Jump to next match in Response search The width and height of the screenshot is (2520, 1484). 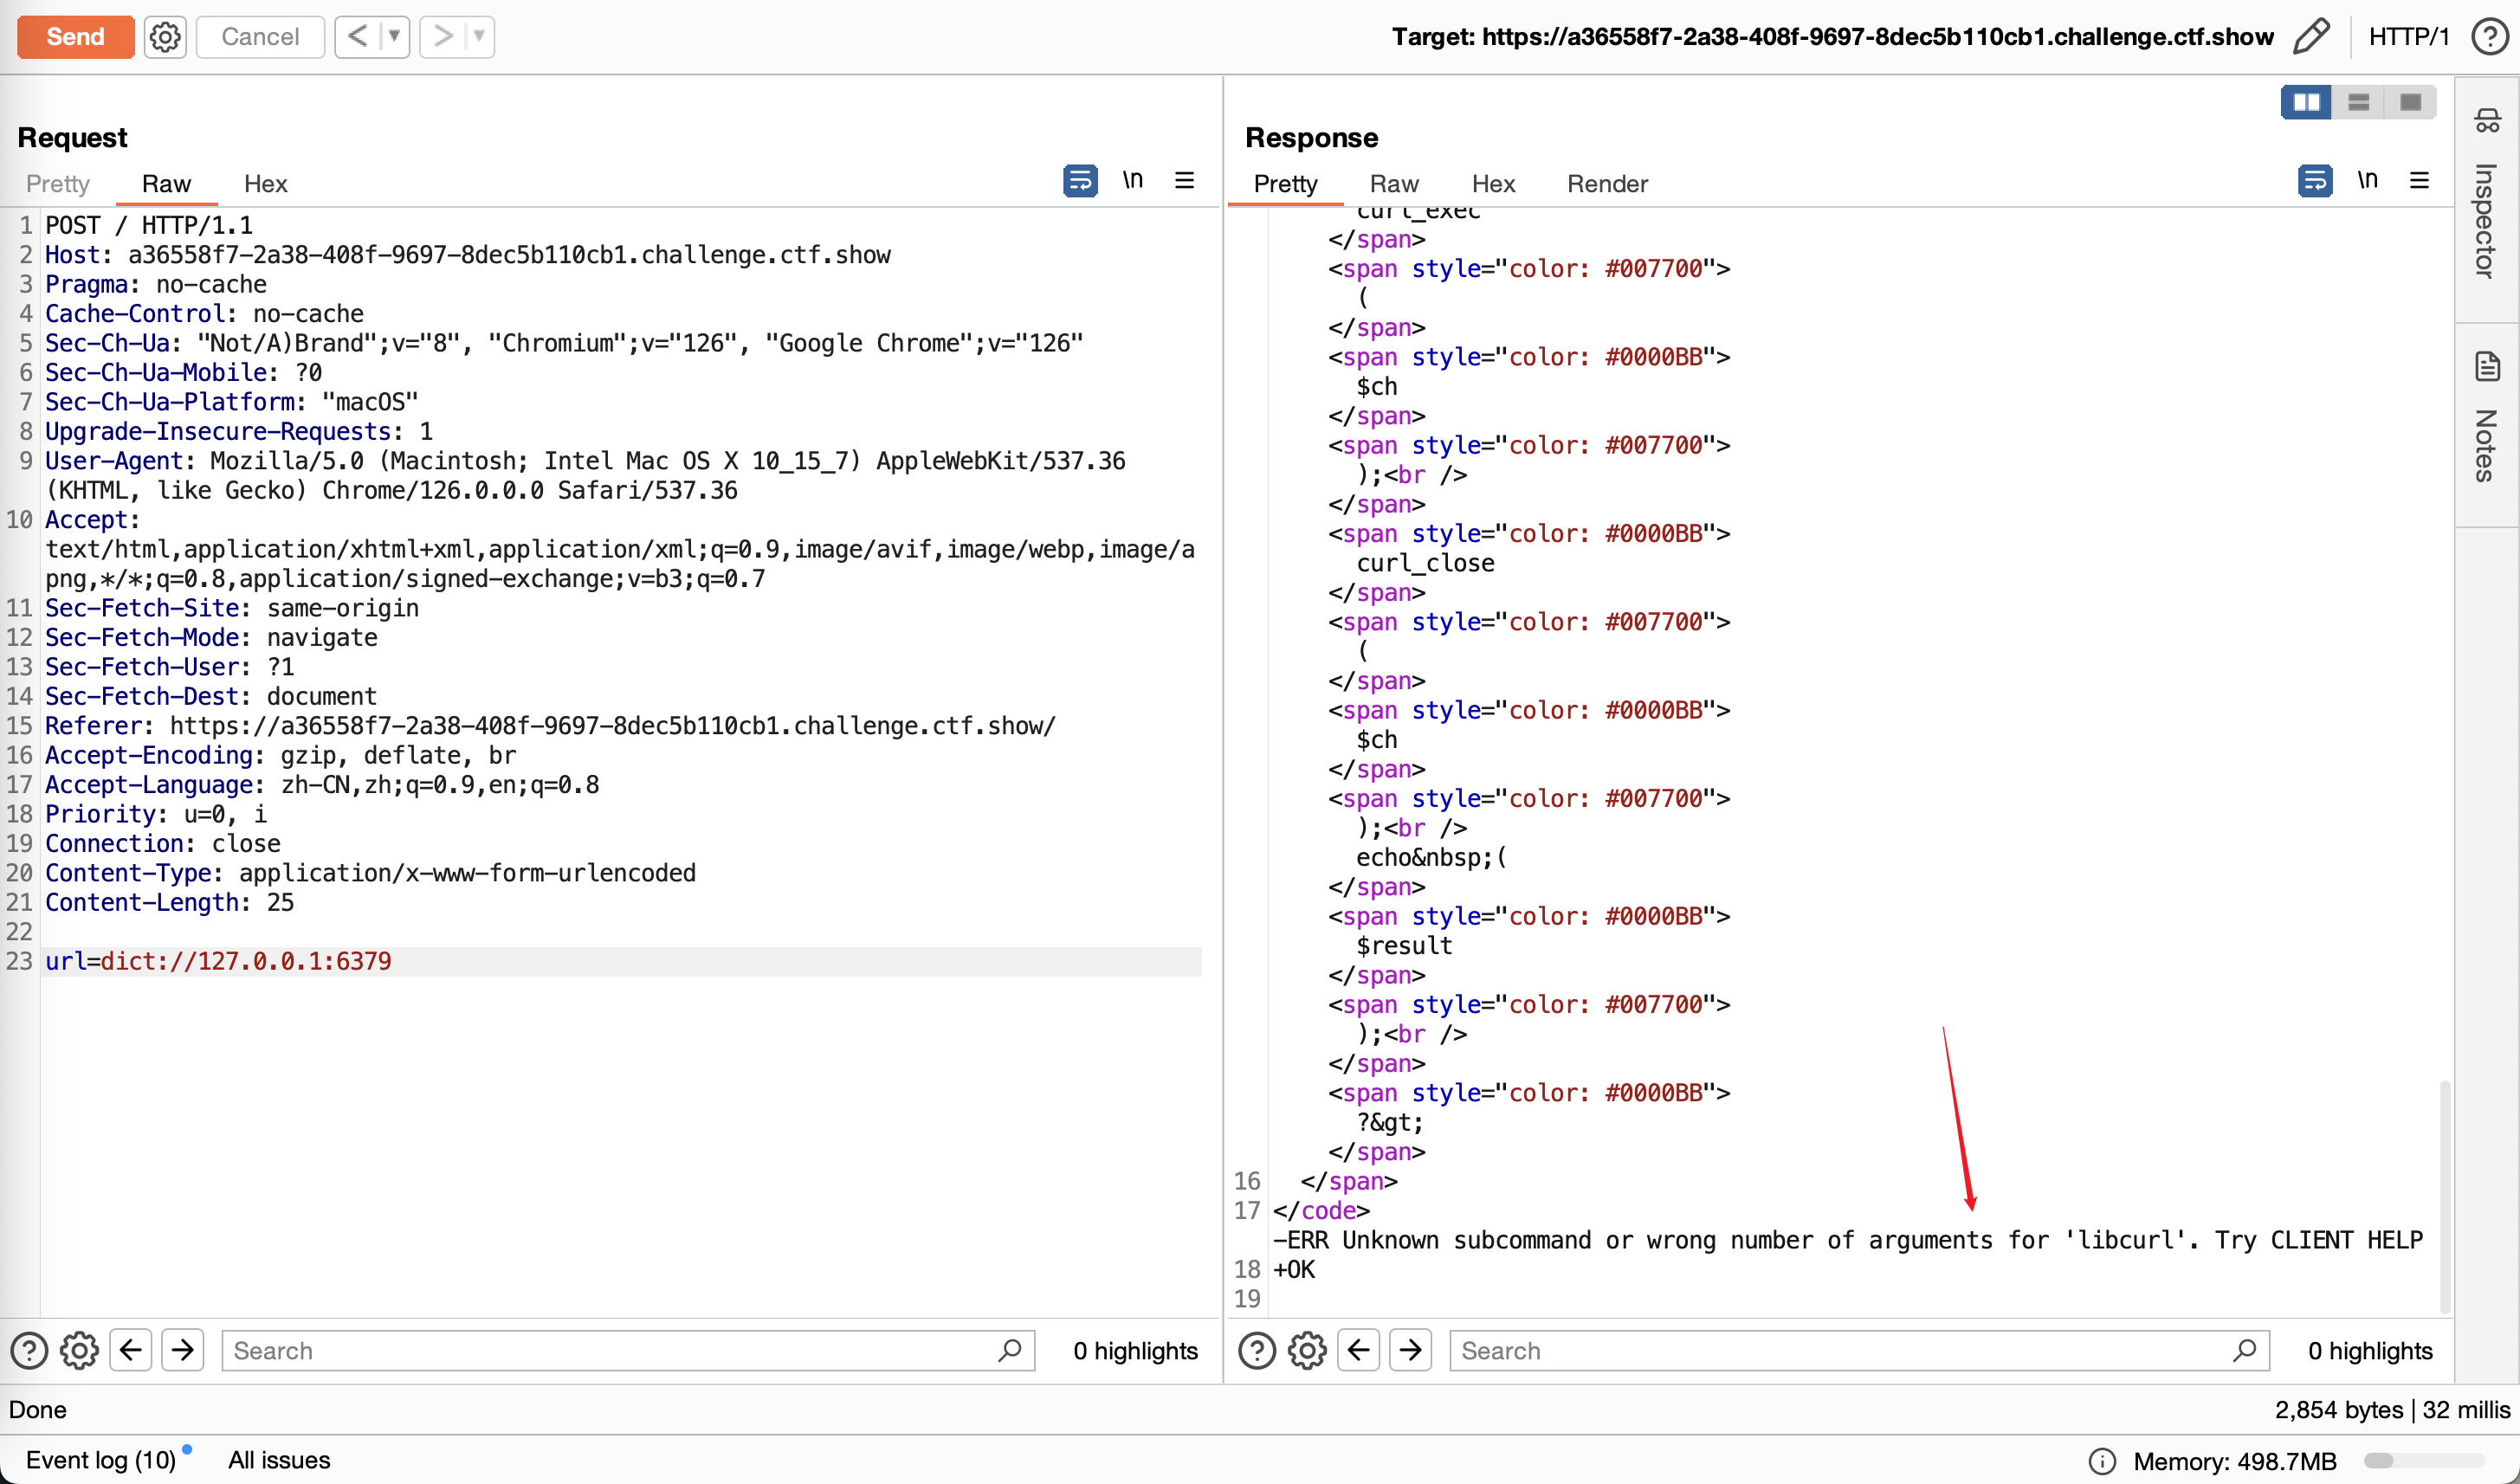[x=1411, y=1351]
